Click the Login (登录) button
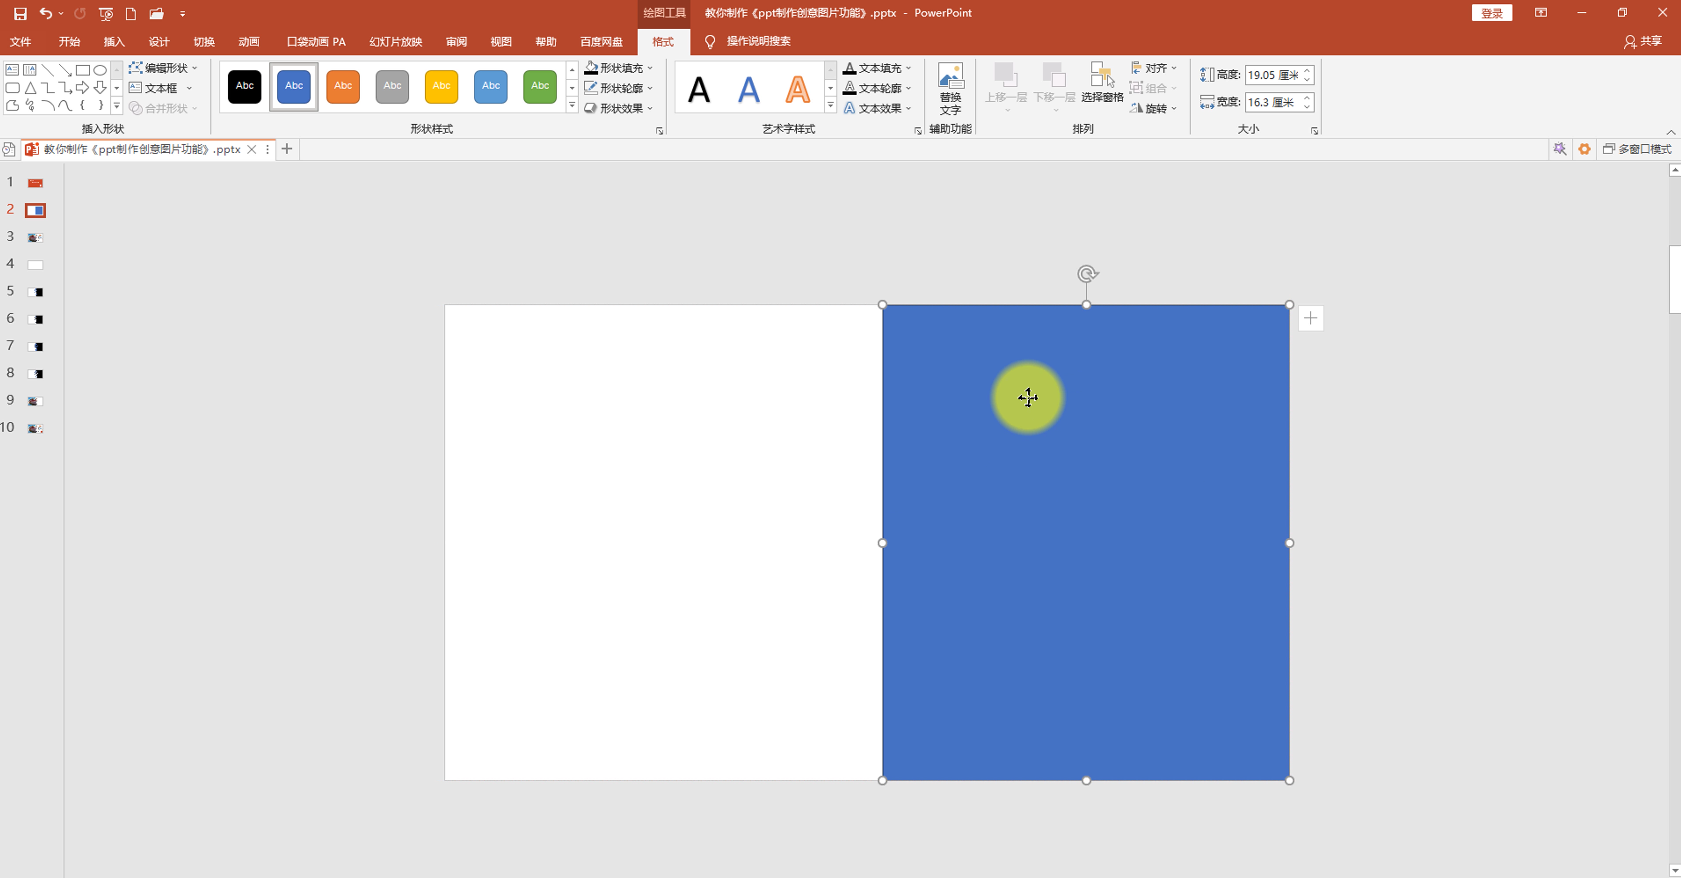 point(1492,13)
